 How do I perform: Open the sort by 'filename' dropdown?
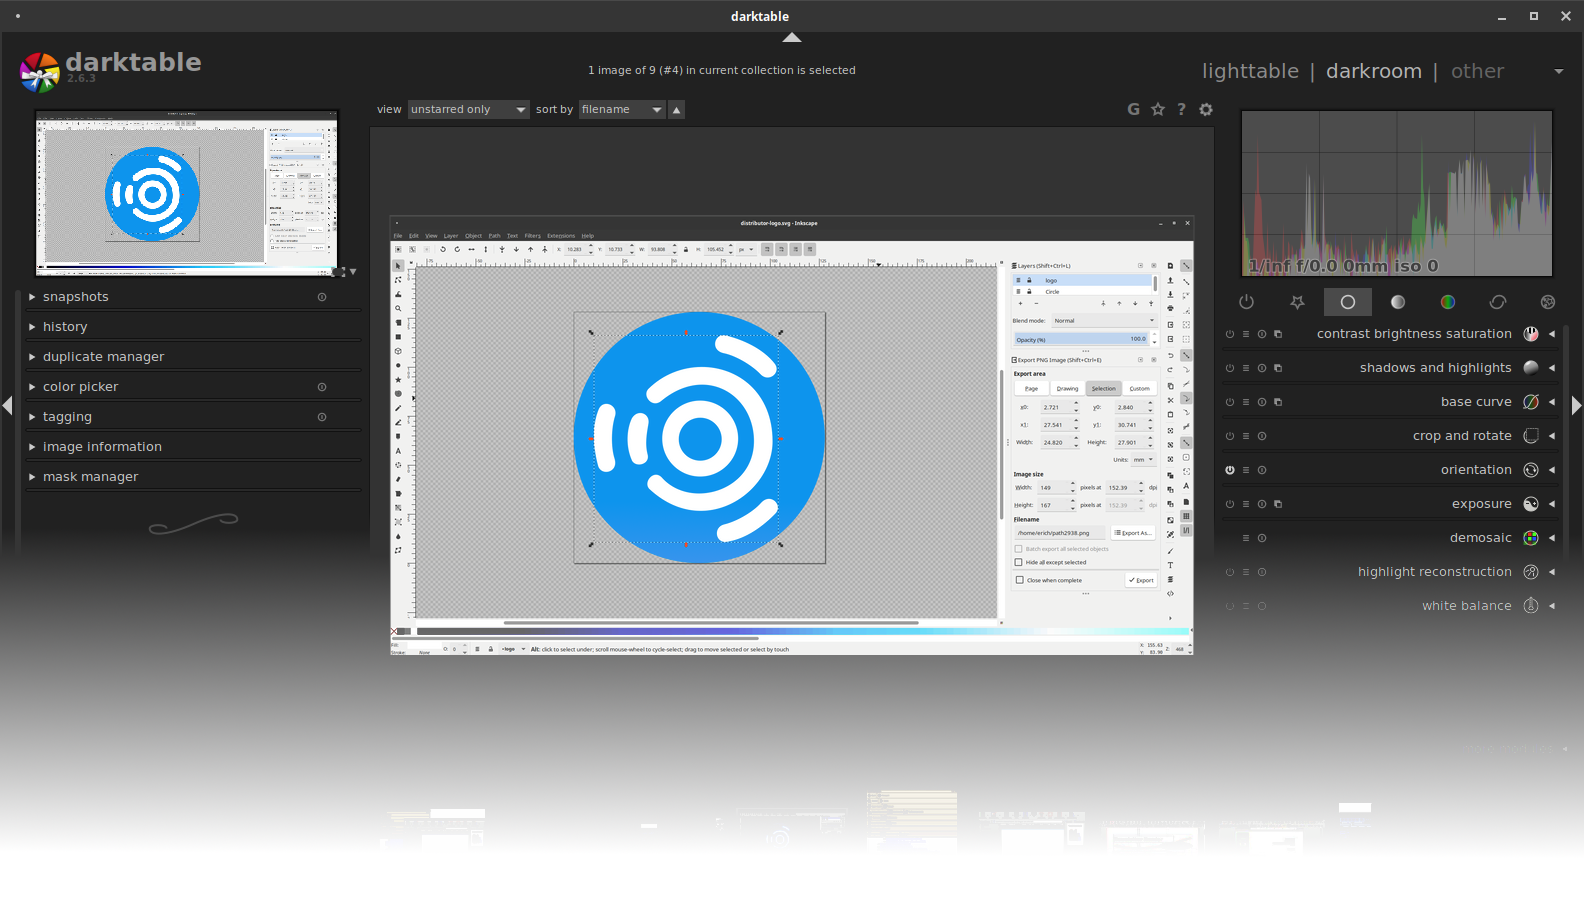click(x=621, y=110)
